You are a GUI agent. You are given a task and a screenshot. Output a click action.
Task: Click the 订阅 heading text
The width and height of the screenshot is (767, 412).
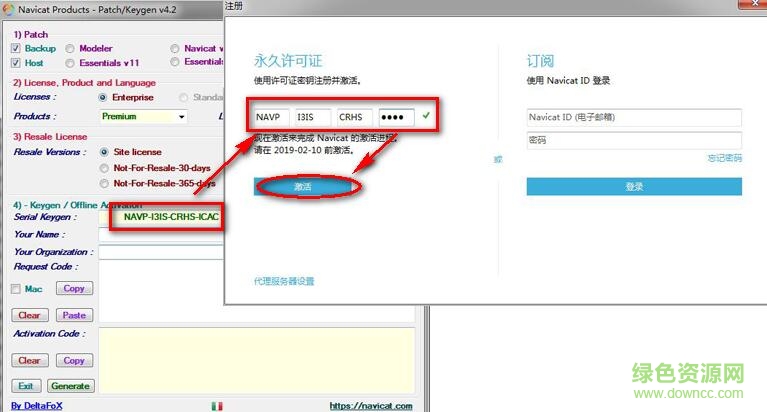point(540,61)
